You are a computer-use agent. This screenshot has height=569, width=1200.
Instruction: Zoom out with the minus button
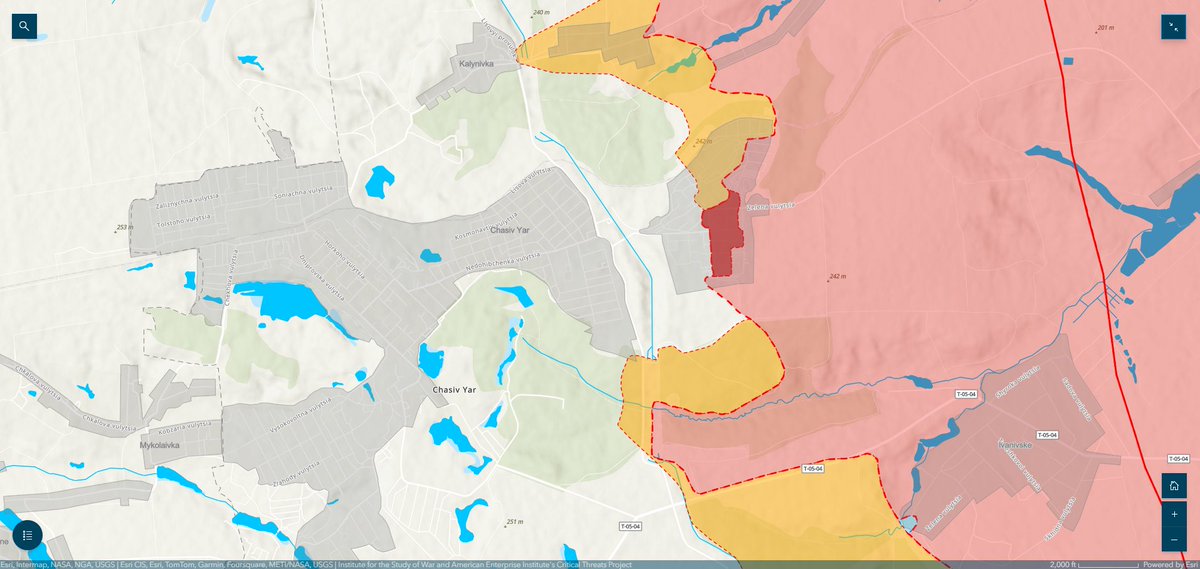coord(1174,540)
